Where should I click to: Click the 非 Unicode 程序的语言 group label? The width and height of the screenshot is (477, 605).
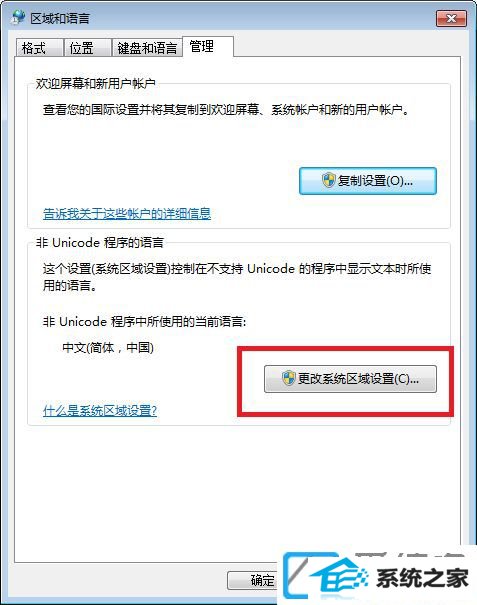(100, 242)
